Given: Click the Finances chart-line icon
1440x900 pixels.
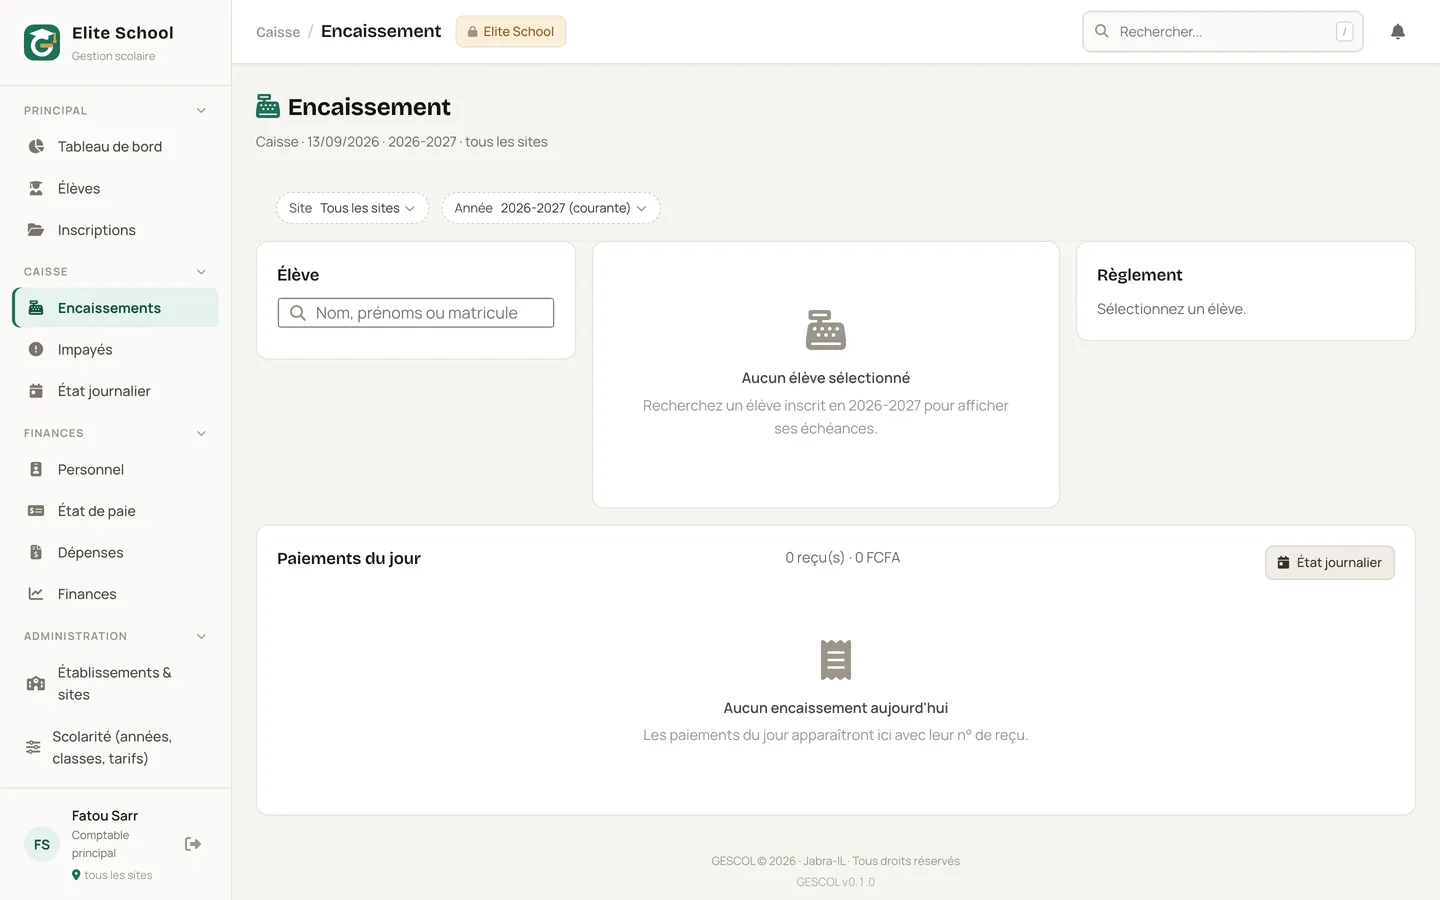Looking at the screenshot, I should tap(36, 594).
